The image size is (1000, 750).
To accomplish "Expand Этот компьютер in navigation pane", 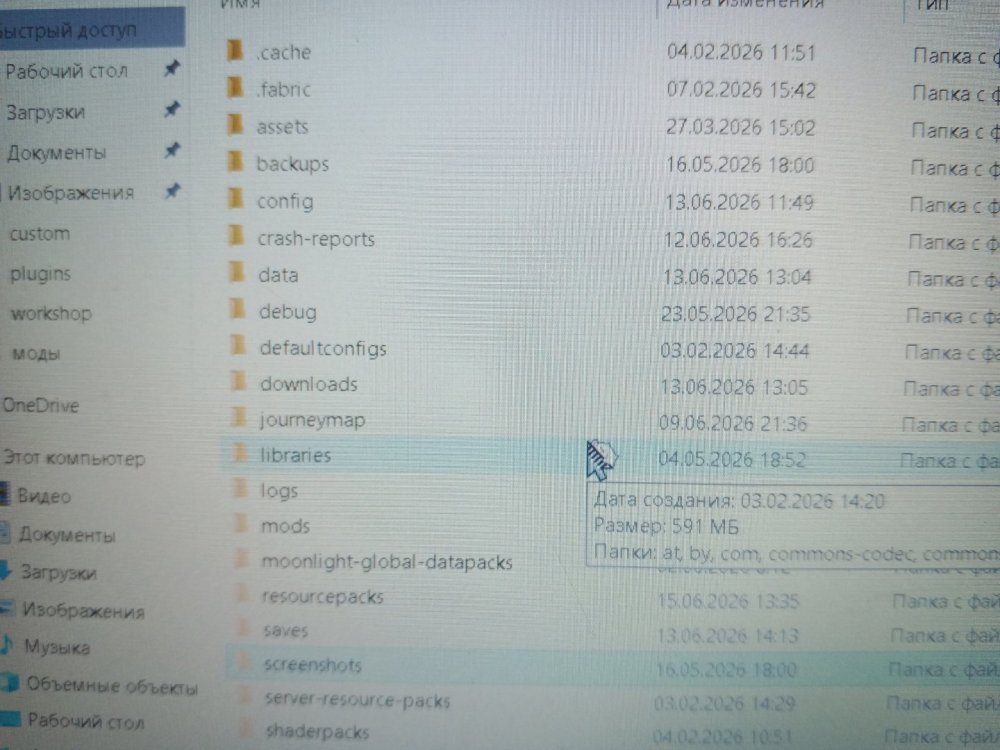I will (x=73, y=458).
